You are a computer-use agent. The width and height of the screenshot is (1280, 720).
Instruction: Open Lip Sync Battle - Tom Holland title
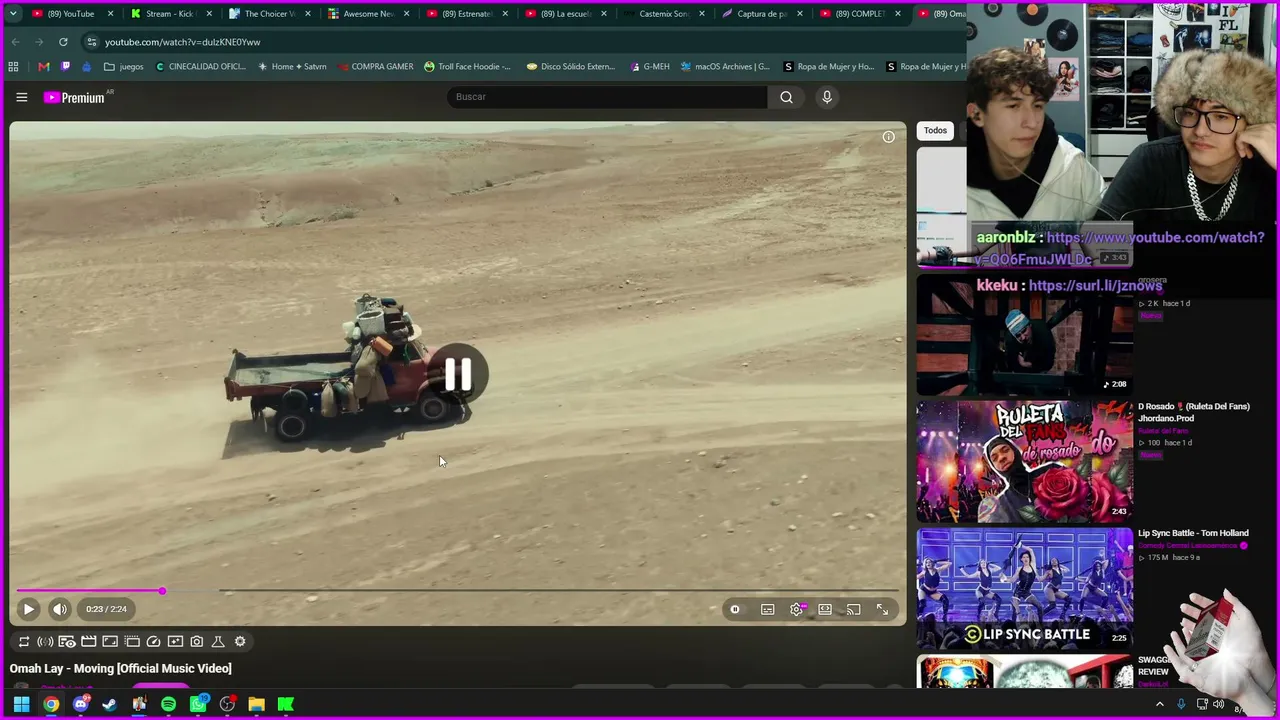point(1193,534)
